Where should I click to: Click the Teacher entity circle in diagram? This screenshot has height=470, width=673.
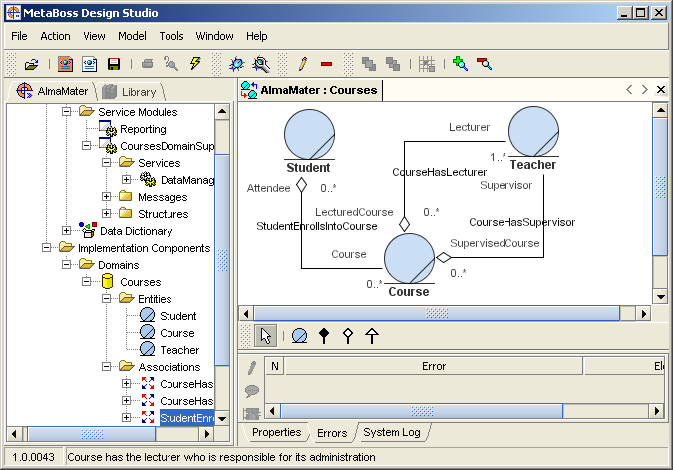click(x=534, y=131)
